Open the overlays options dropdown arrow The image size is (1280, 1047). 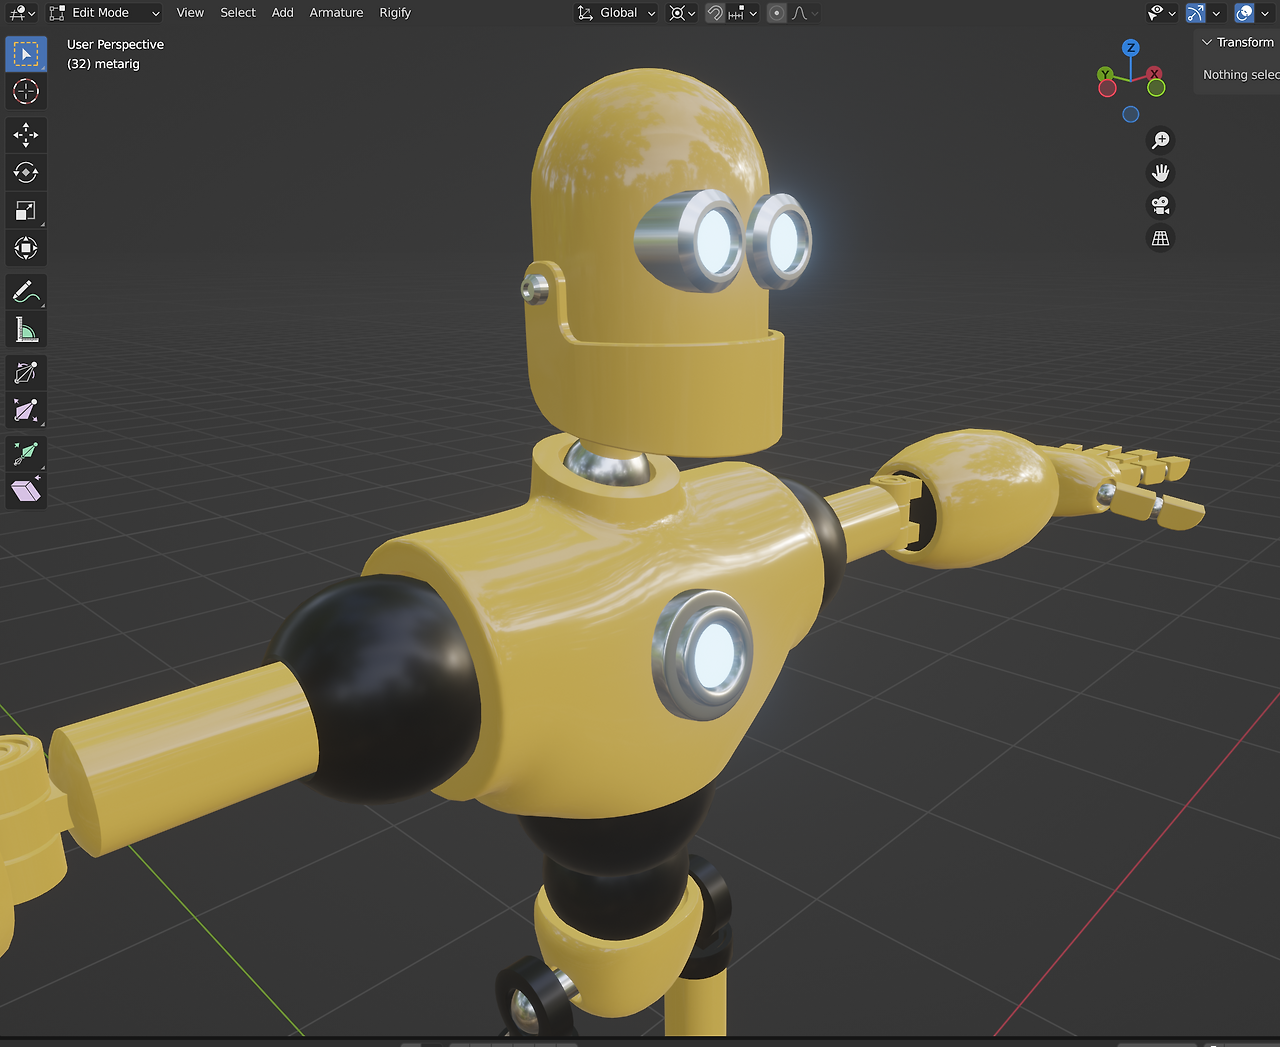(1265, 13)
